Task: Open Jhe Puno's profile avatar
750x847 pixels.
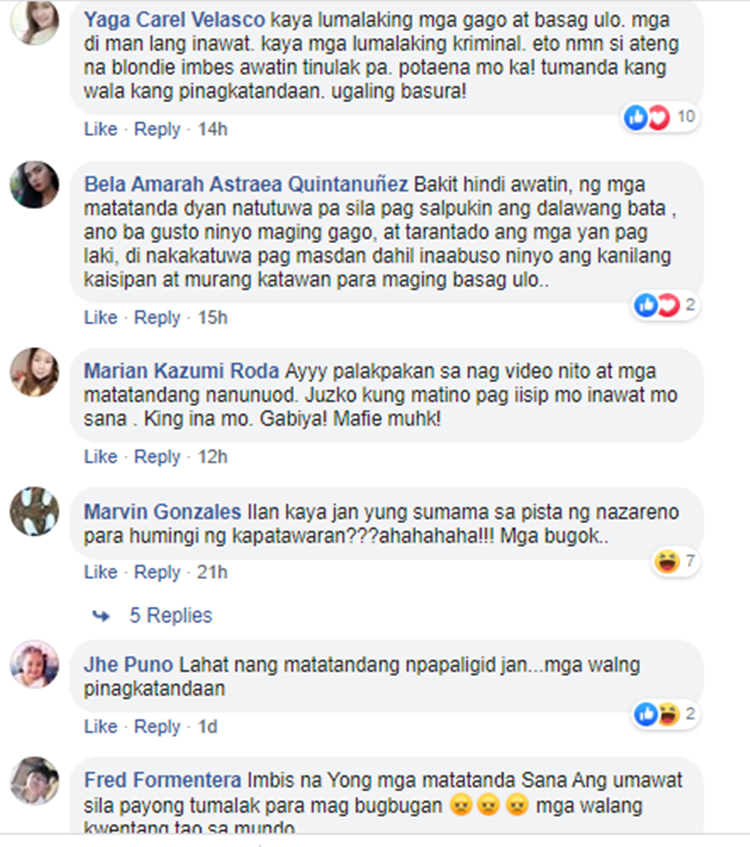Action: click(x=35, y=664)
